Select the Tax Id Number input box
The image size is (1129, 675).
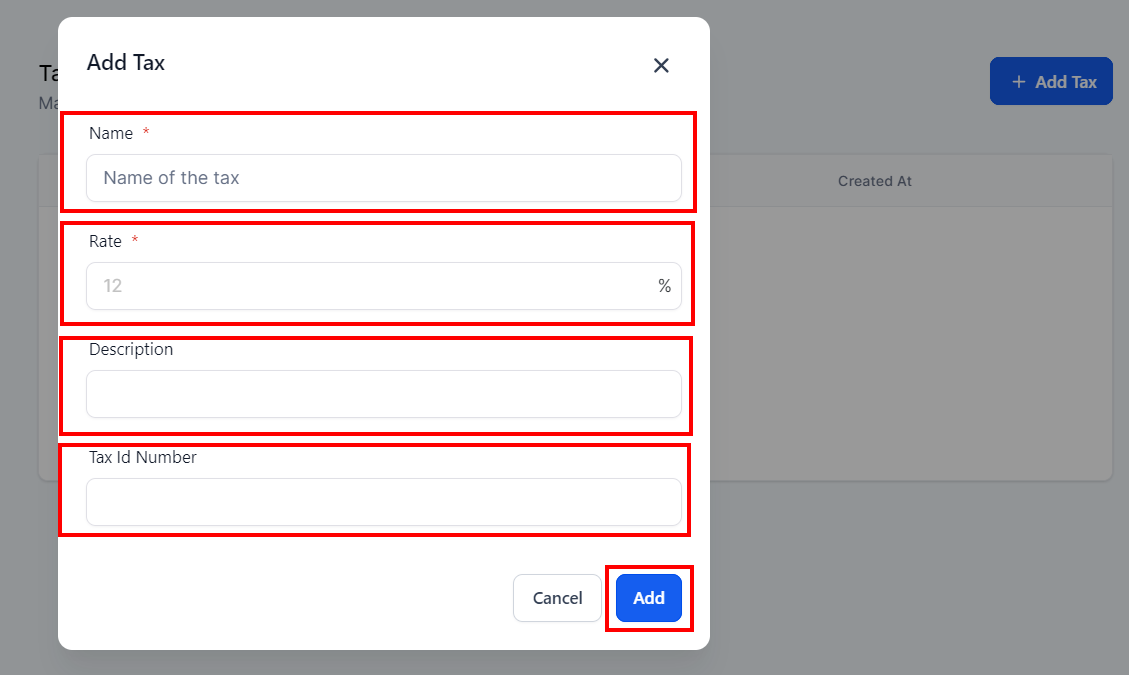click(x=384, y=502)
